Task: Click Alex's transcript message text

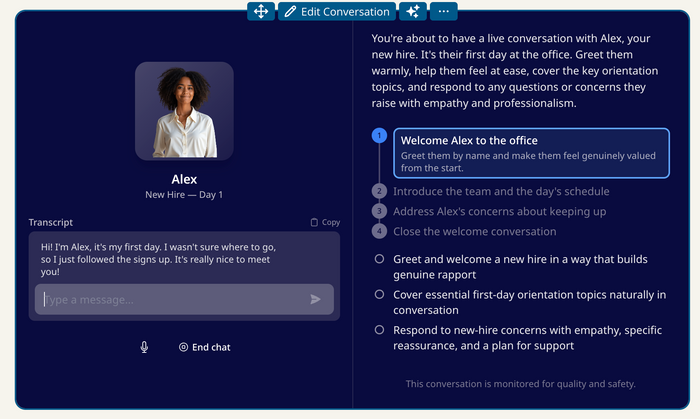Action: click(158, 259)
